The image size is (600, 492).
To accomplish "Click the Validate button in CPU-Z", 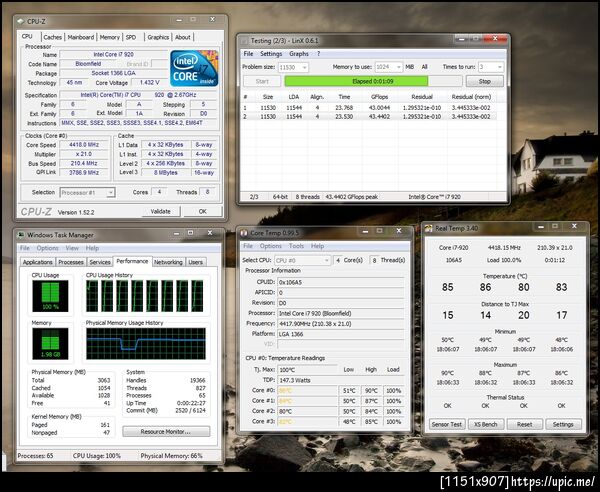I will (161, 211).
